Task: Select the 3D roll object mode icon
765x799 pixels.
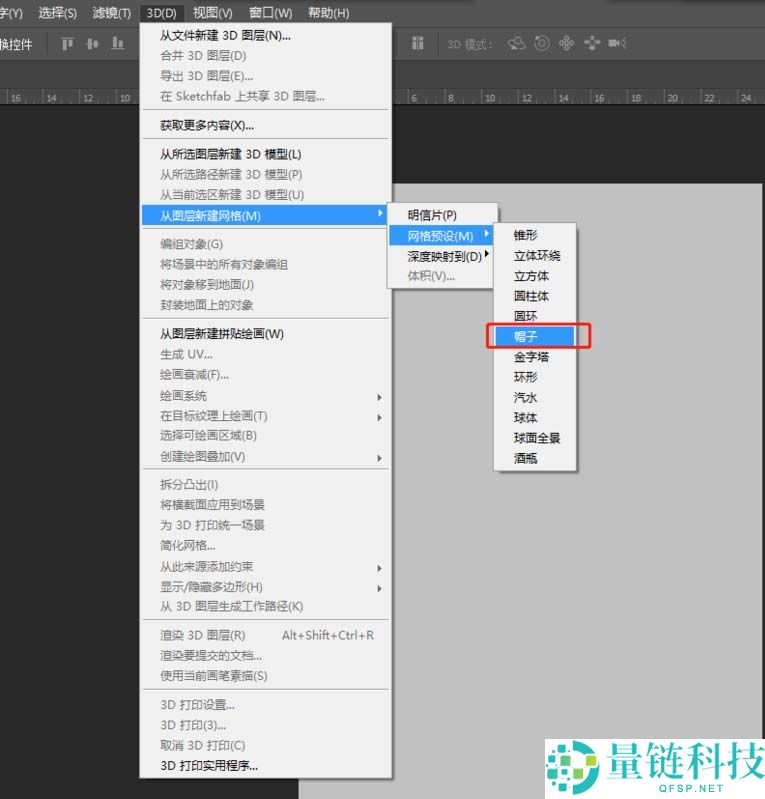Action: coord(542,43)
